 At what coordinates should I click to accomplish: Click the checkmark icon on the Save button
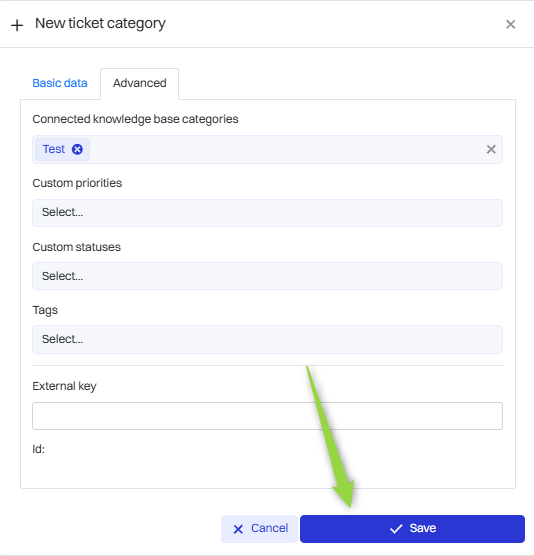(x=396, y=529)
